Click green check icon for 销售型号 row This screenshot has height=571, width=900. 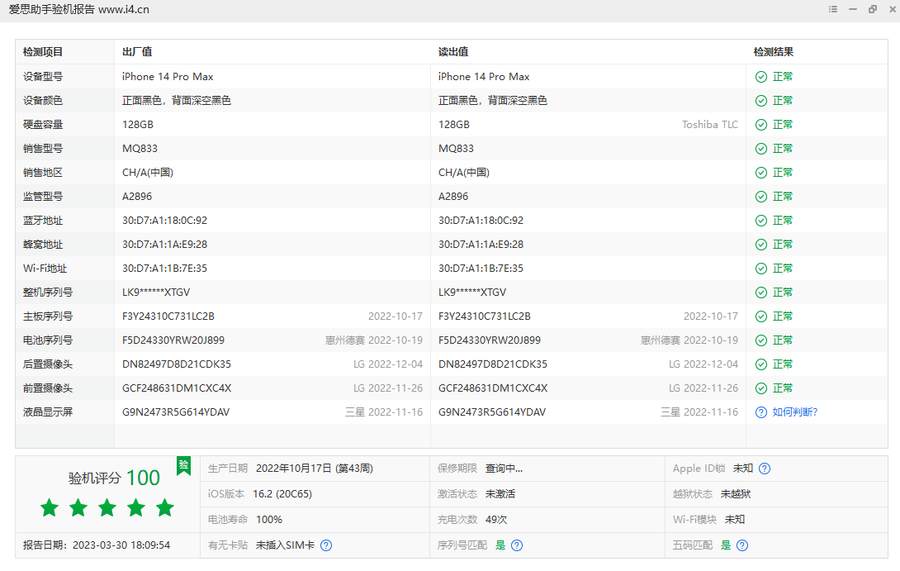(761, 149)
